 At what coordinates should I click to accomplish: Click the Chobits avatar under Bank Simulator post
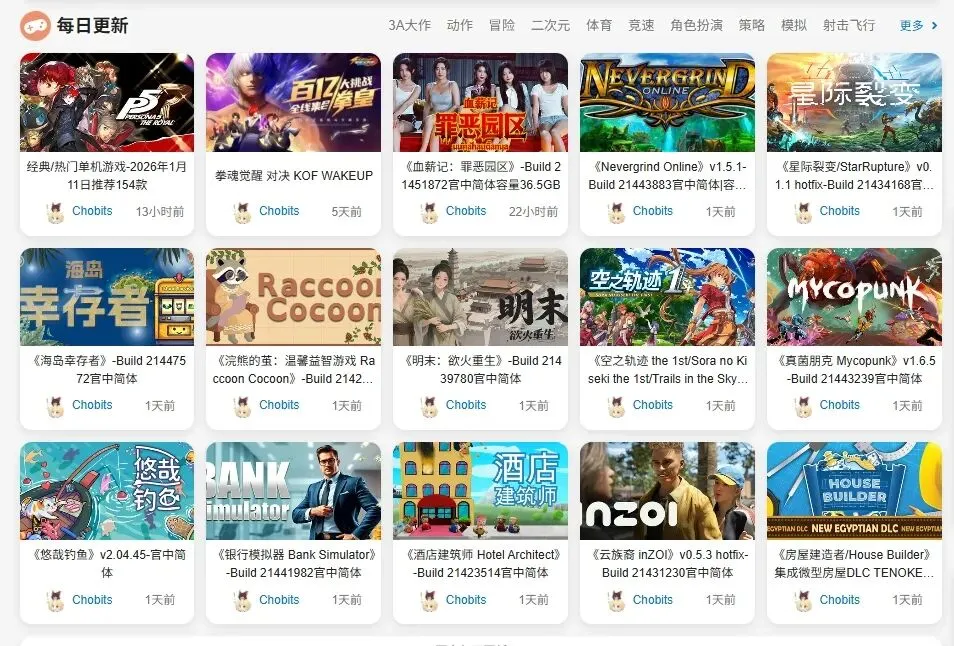pos(243,601)
